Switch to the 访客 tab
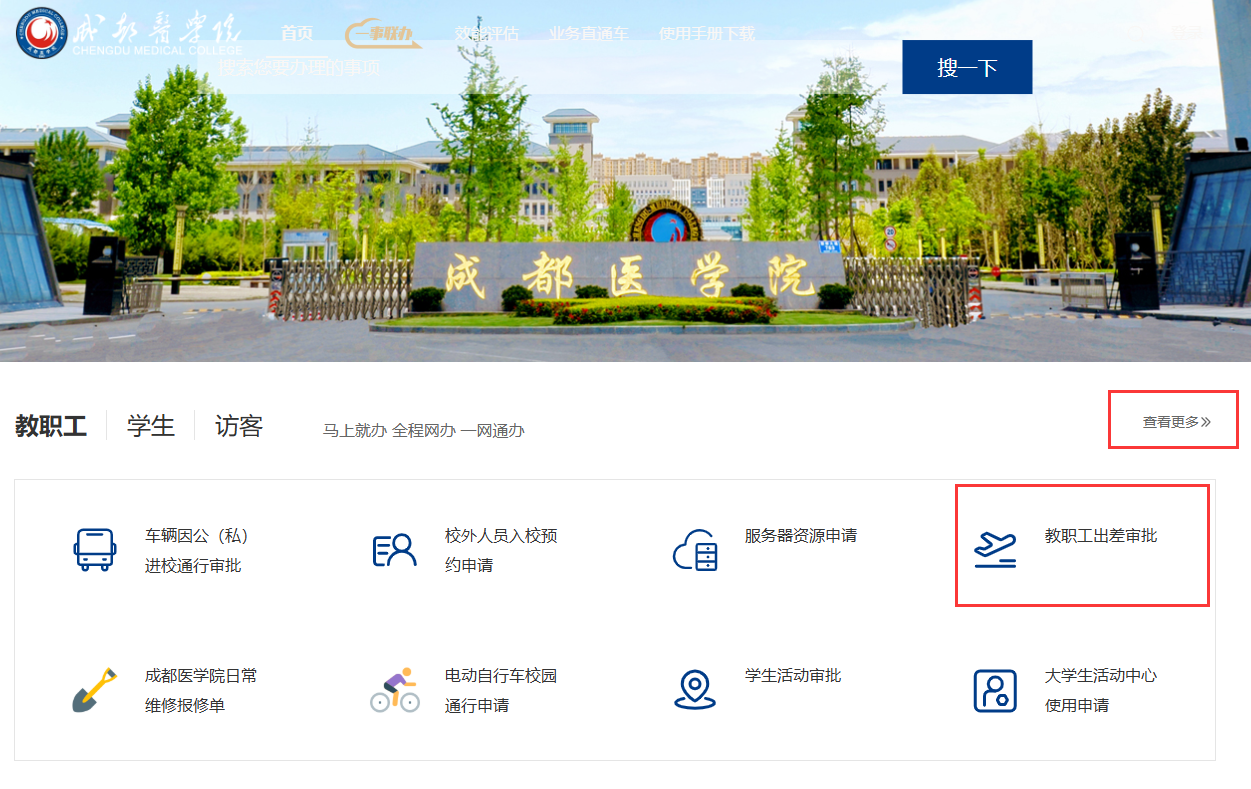 (239, 426)
